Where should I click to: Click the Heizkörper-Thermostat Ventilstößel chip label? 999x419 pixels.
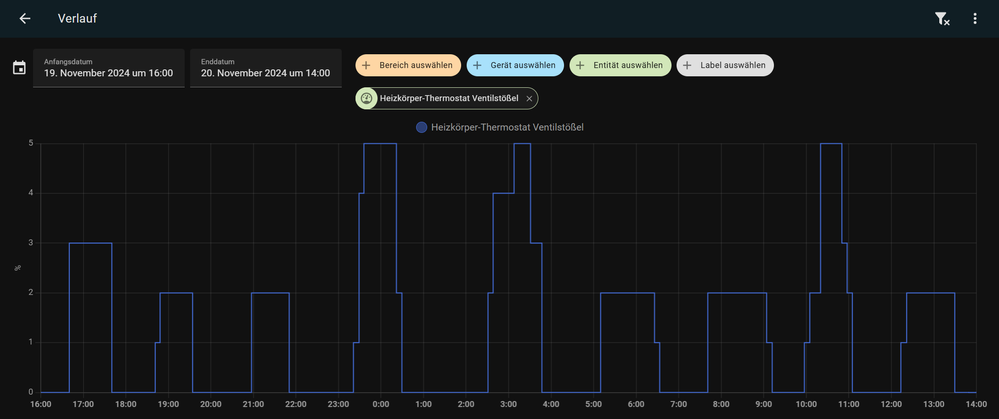click(x=448, y=98)
